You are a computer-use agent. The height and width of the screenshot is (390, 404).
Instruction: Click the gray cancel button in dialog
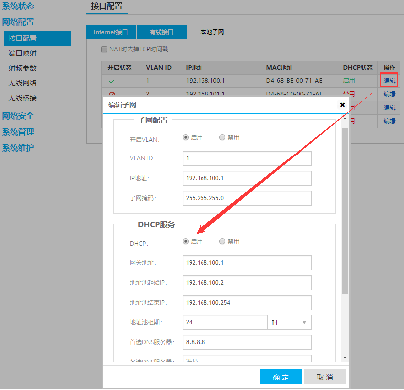point(325,377)
